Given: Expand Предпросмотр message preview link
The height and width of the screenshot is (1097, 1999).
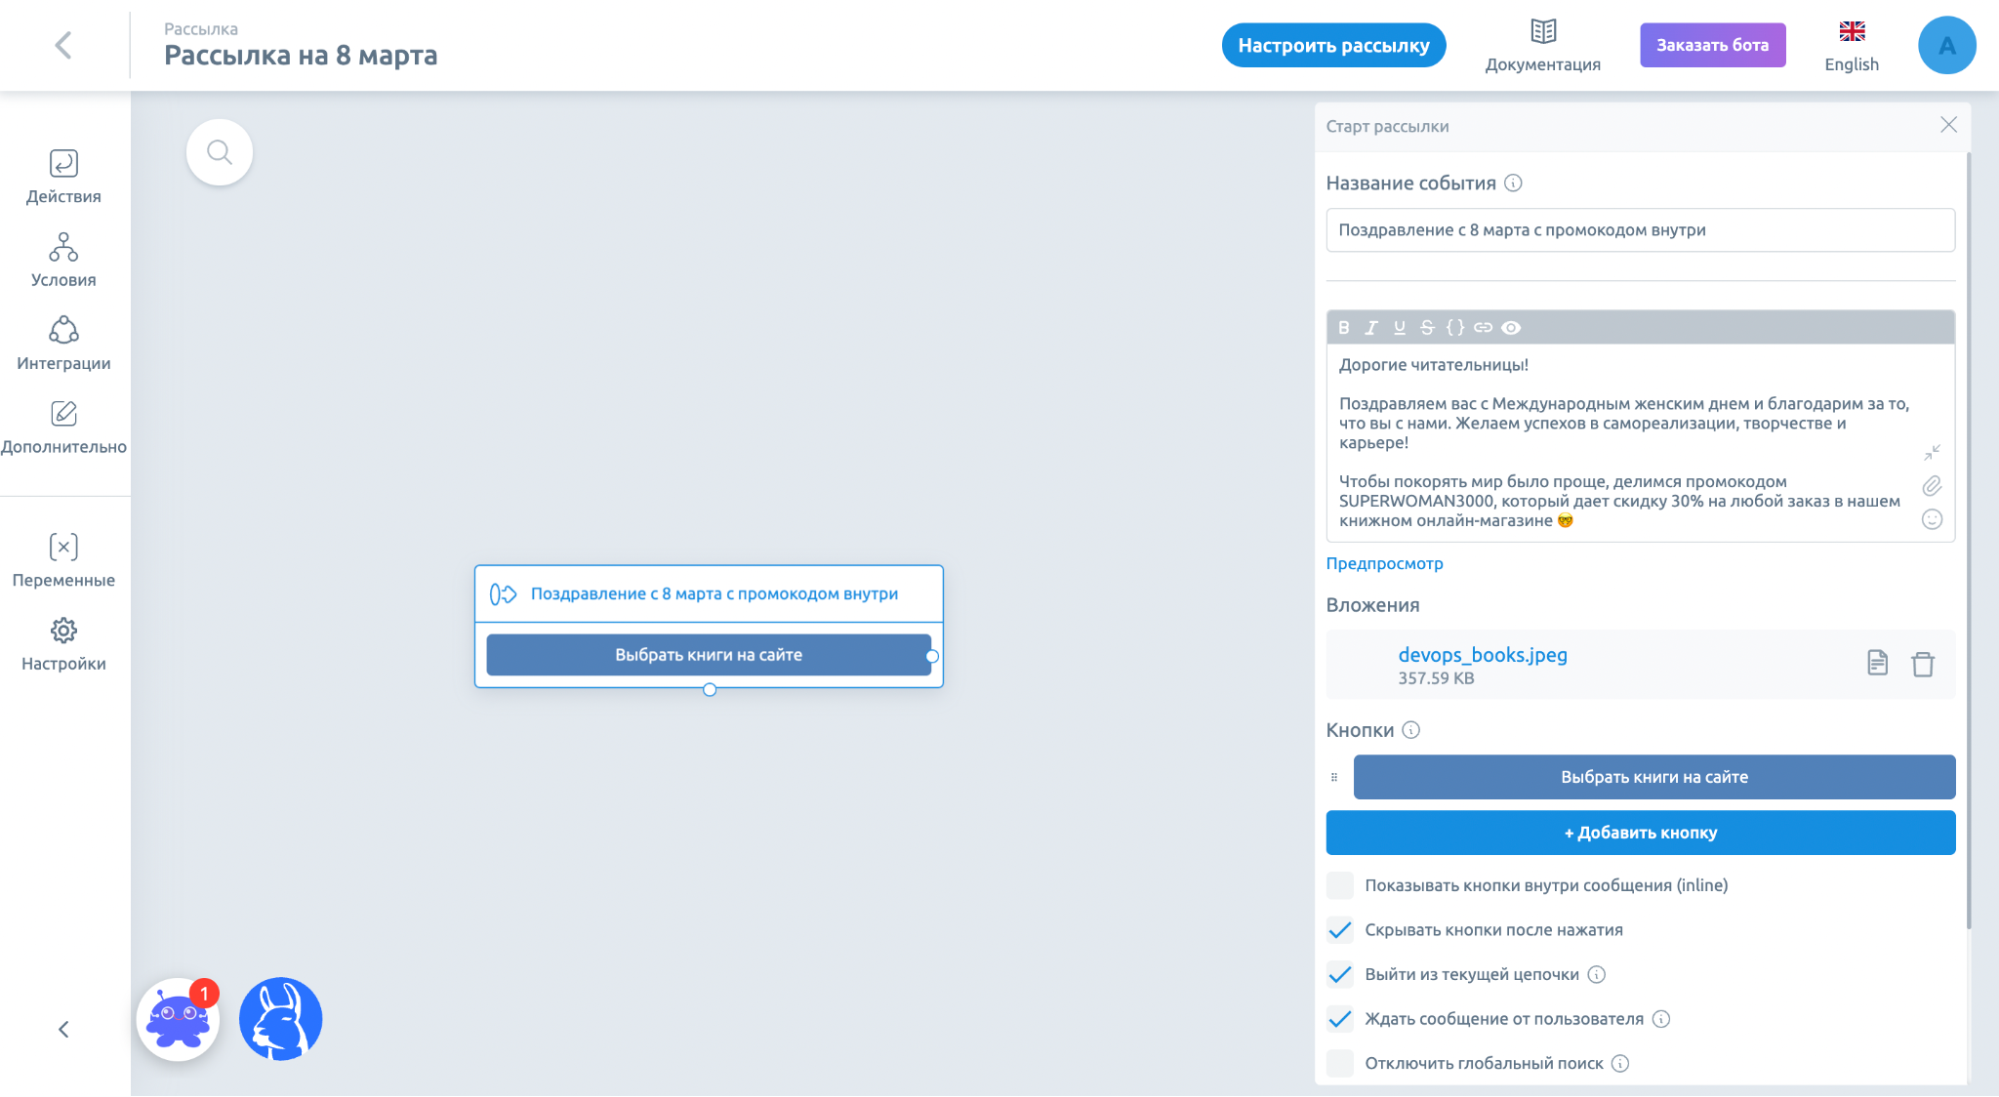Looking at the screenshot, I should pos(1383,562).
